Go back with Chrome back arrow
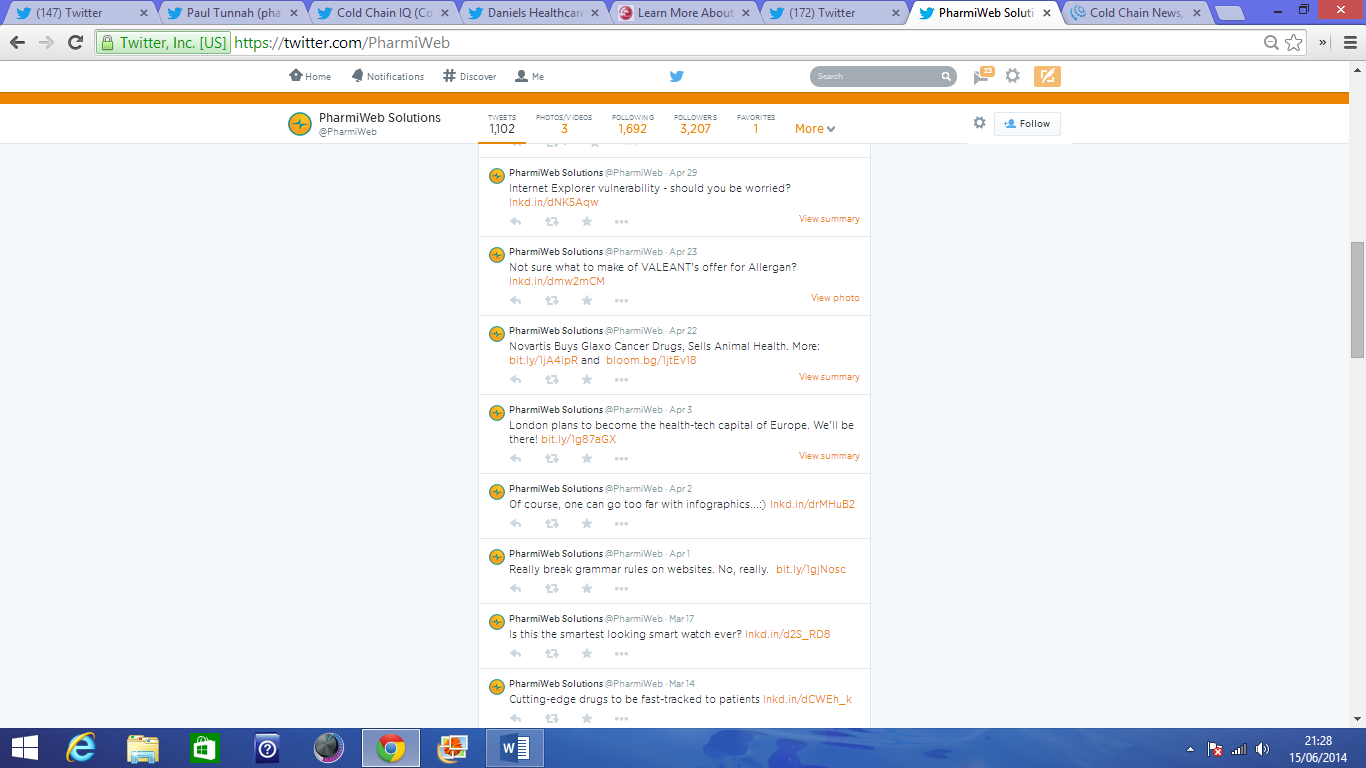The width and height of the screenshot is (1366, 768). (17, 43)
